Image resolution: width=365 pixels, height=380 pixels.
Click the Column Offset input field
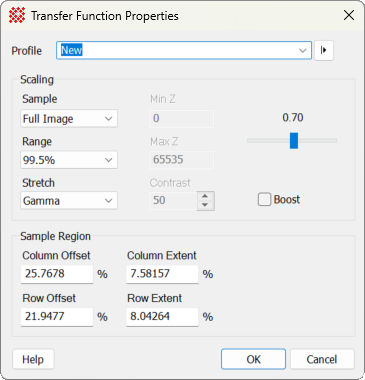(57, 274)
